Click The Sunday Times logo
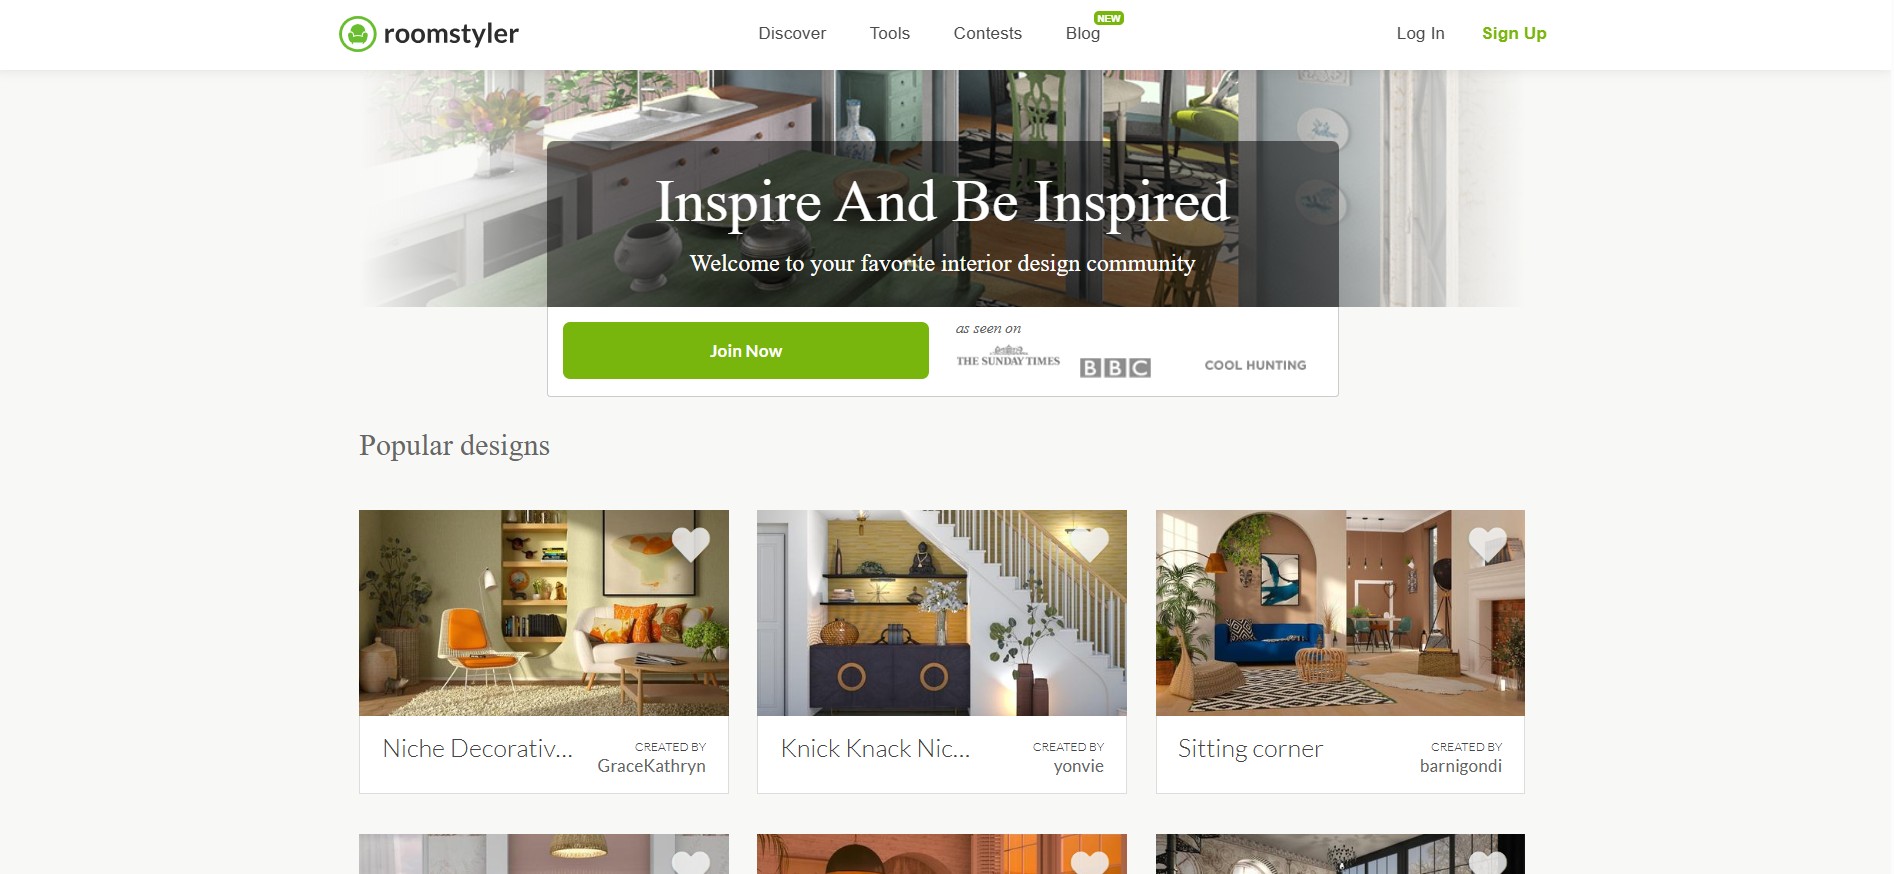The height and width of the screenshot is (874, 1894). pyautogui.click(x=1008, y=357)
